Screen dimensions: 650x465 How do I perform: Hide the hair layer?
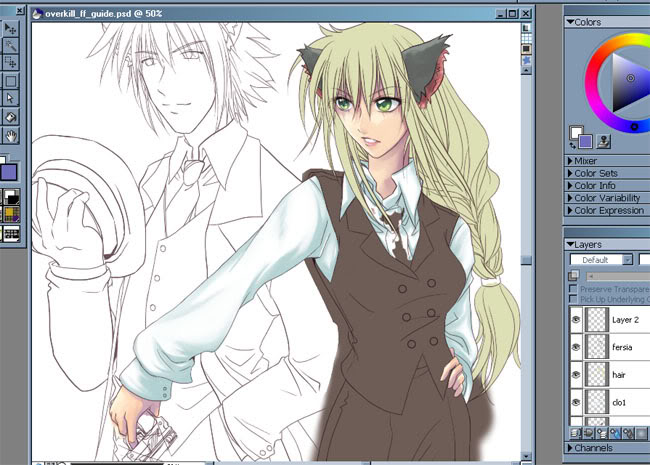575,373
